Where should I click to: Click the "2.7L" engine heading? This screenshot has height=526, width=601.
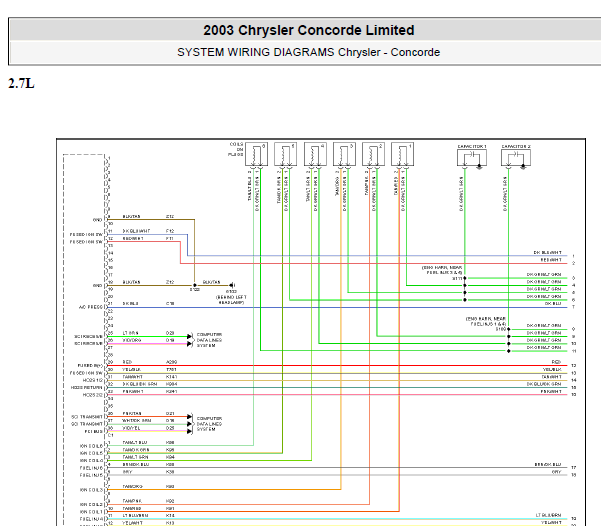point(21,83)
